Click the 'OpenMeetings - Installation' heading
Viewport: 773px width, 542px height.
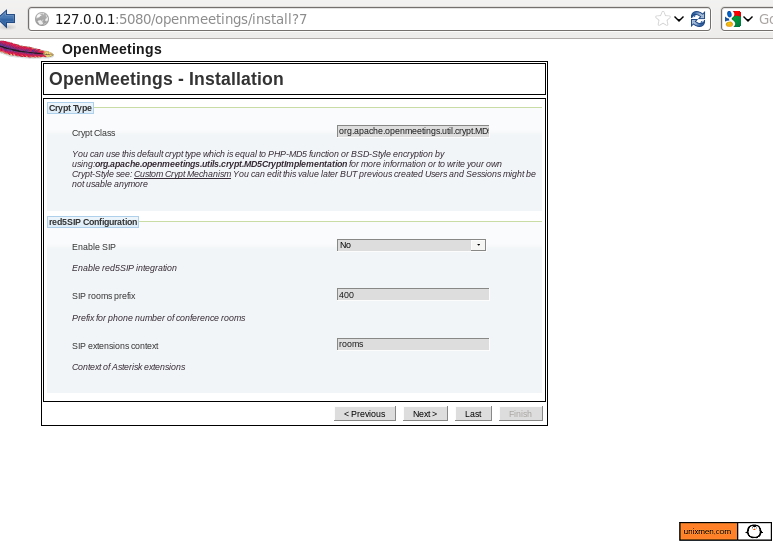click(166, 79)
